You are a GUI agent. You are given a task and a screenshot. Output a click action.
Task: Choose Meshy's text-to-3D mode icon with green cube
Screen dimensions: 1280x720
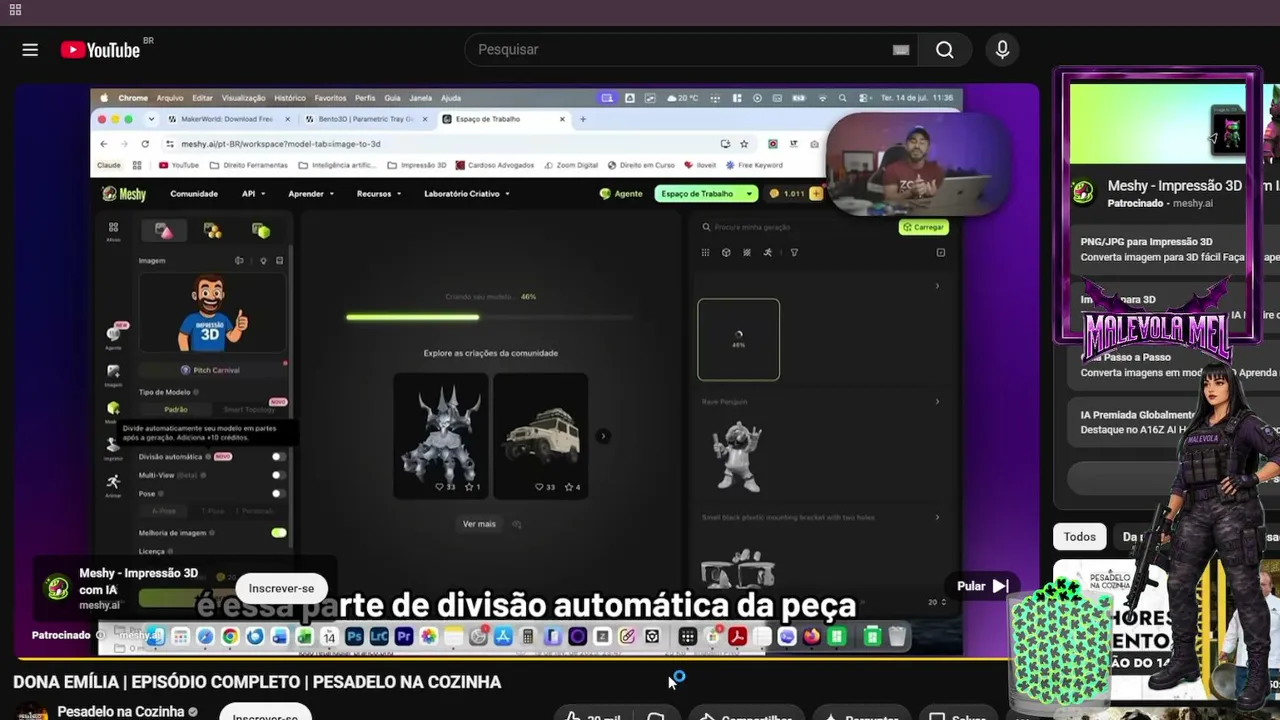(261, 231)
